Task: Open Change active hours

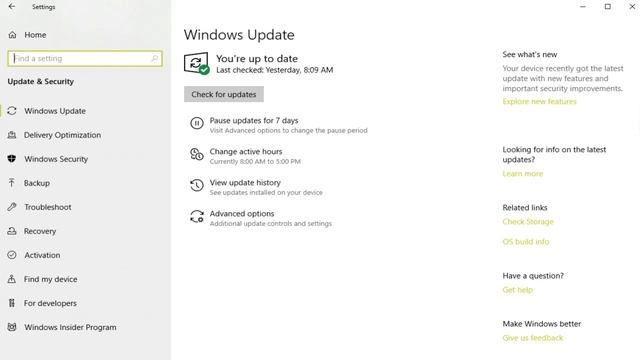Action: tap(246, 151)
